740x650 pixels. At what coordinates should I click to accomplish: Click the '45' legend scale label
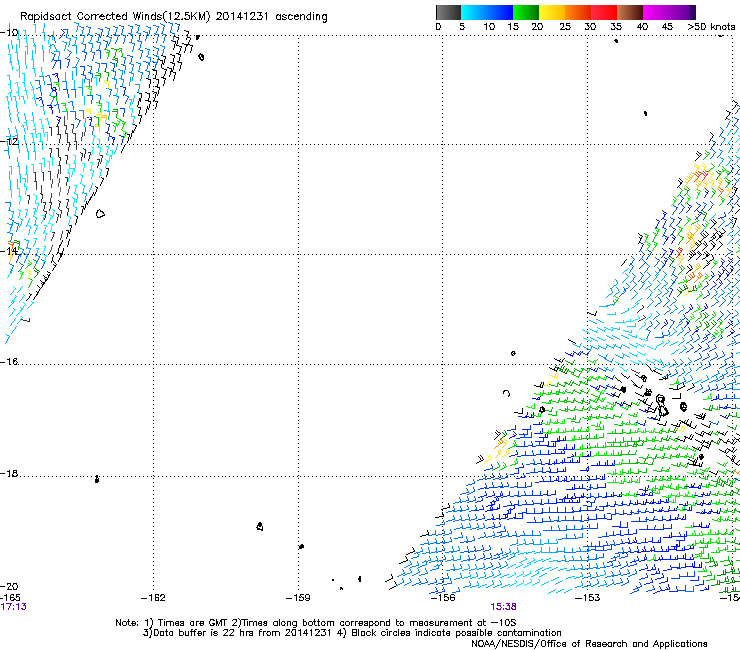click(x=667, y=27)
